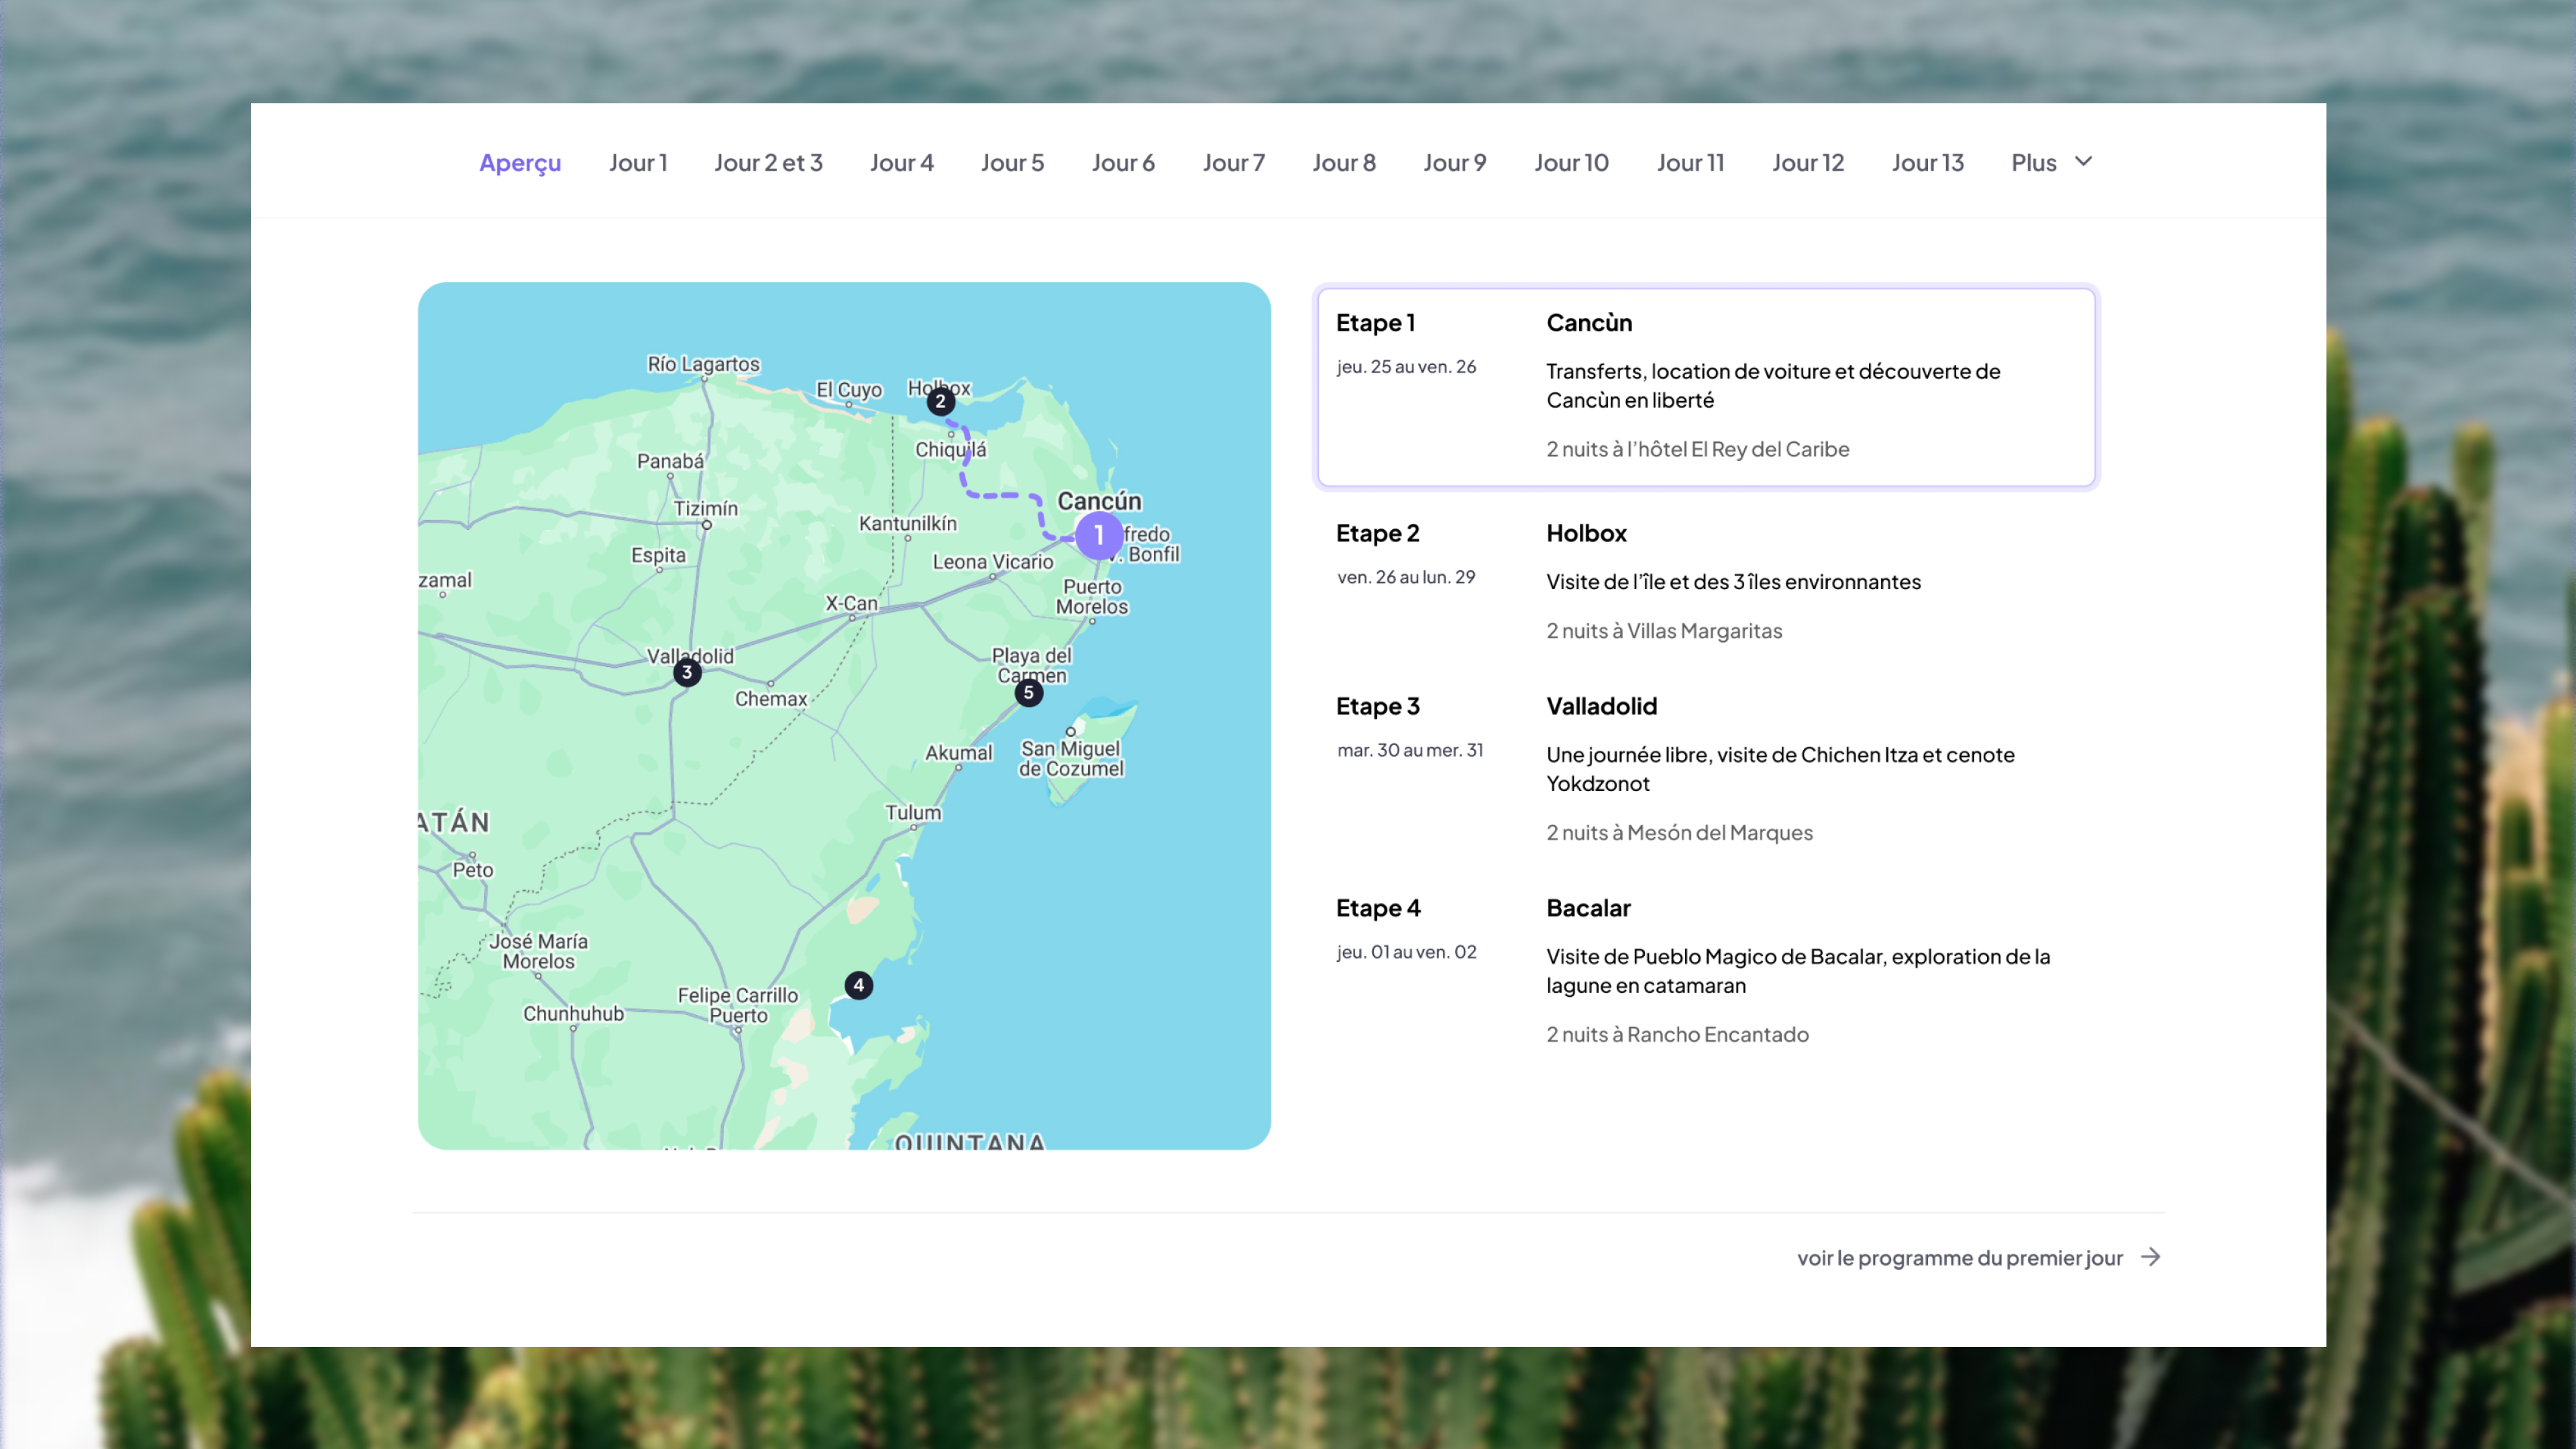Open voir le programme du premier jour
Screen dimensions: 2576x1449
point(1959,1258)
